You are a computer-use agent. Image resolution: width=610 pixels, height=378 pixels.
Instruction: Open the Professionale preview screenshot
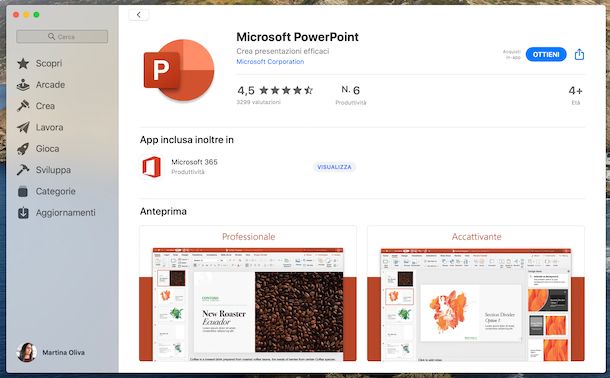pyautogui.click(x=248, y=293)
